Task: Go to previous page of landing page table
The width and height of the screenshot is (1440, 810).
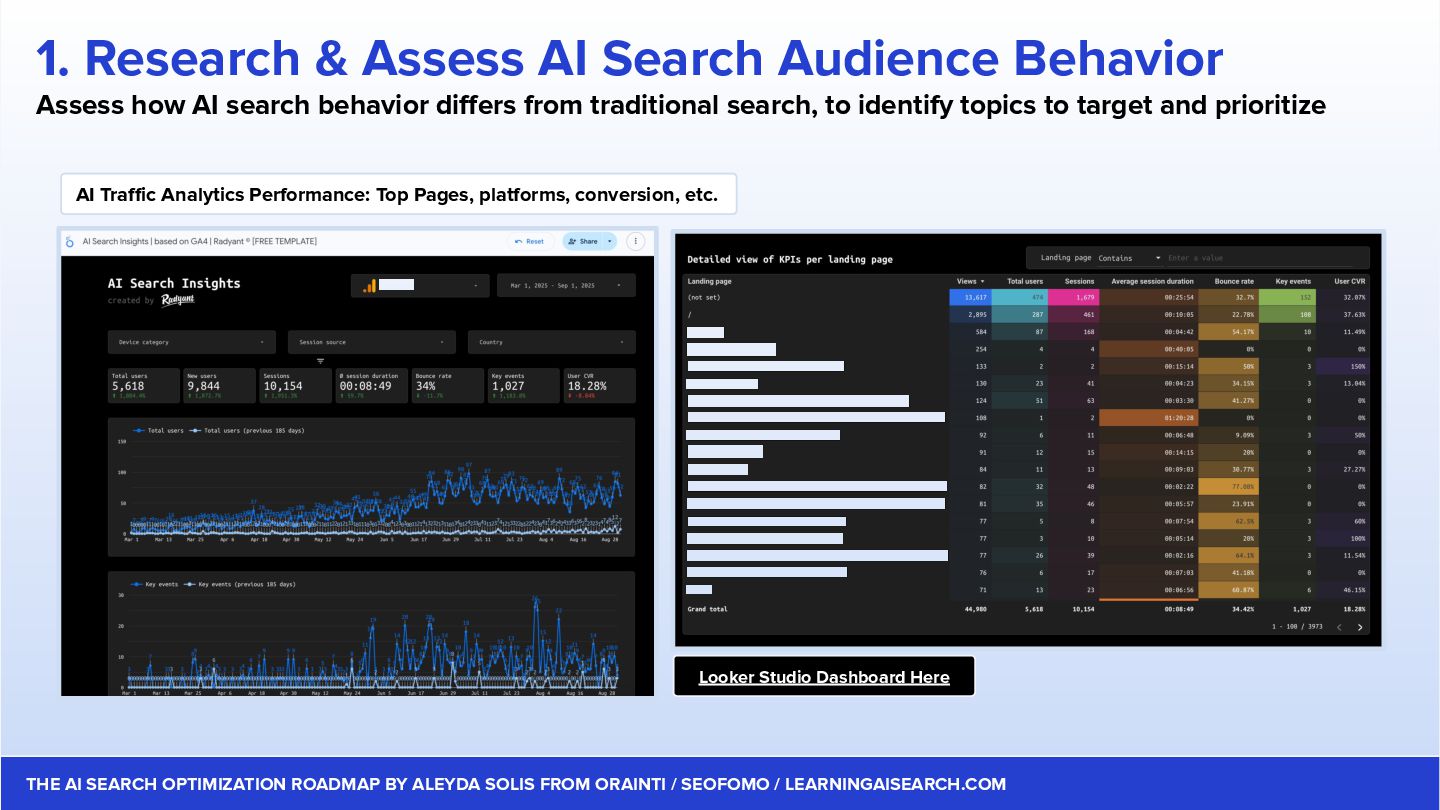Action: 1339,627
